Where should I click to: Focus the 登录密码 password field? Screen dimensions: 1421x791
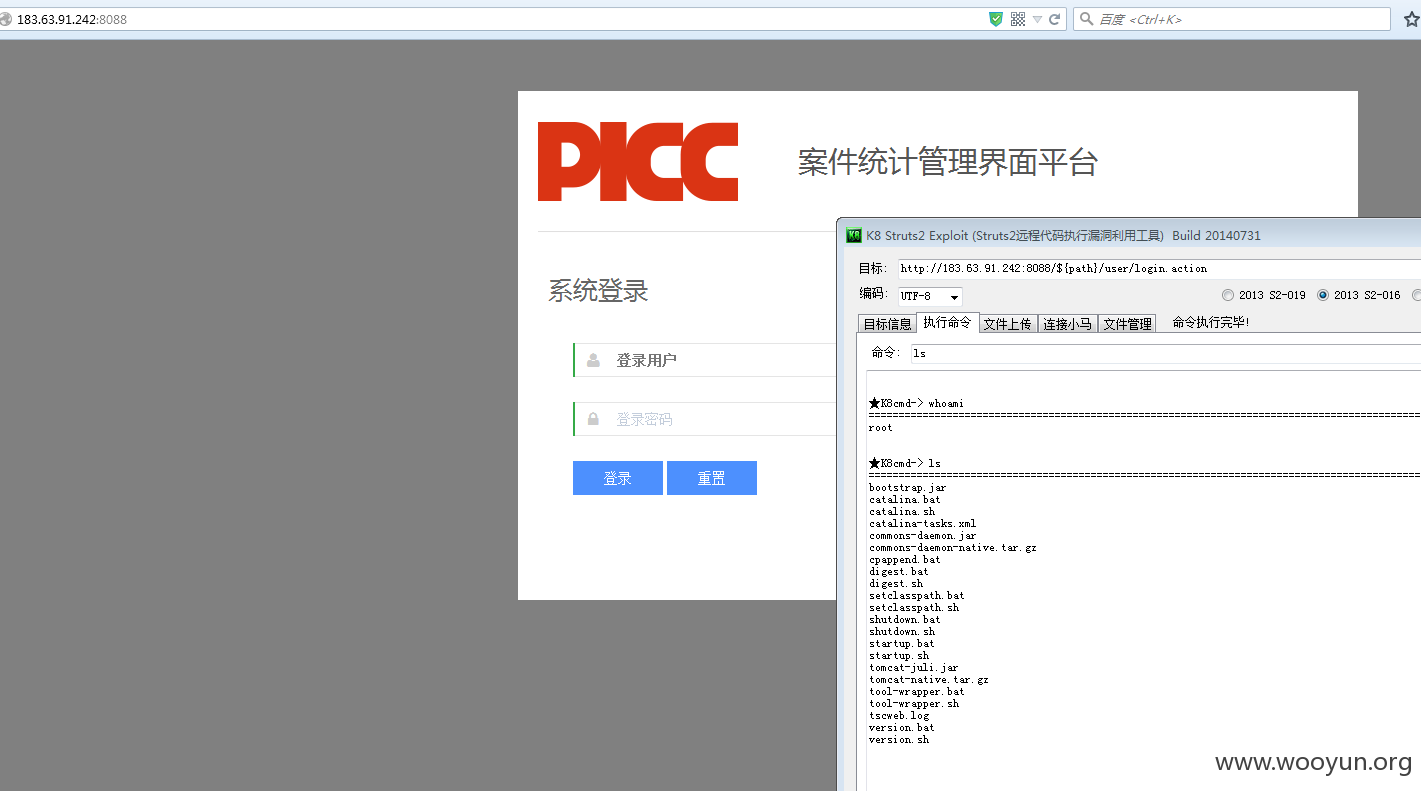[705, 419]
